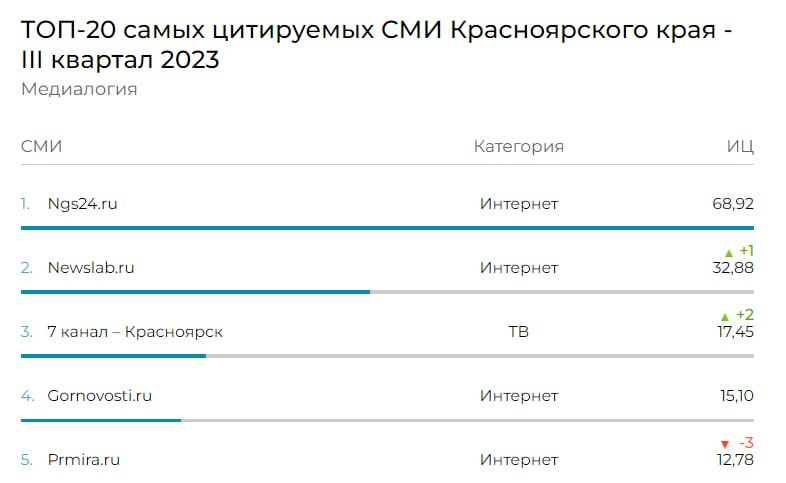The height and width of the screenshot is (483, 786).
Task: Click the 68,92 index value
Action: (733, 204)
